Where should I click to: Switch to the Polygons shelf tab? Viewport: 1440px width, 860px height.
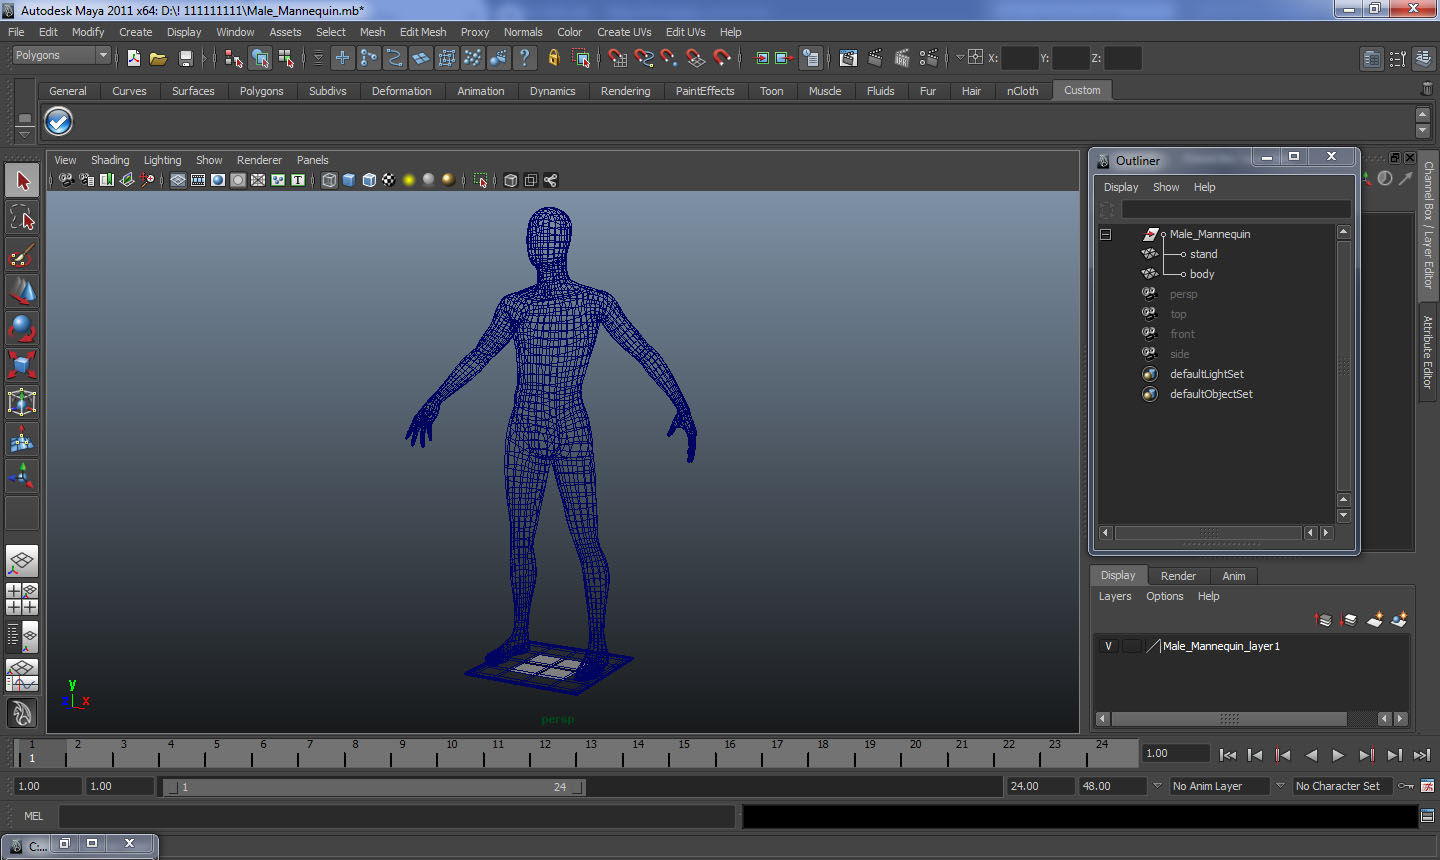(x=262, y=91)
